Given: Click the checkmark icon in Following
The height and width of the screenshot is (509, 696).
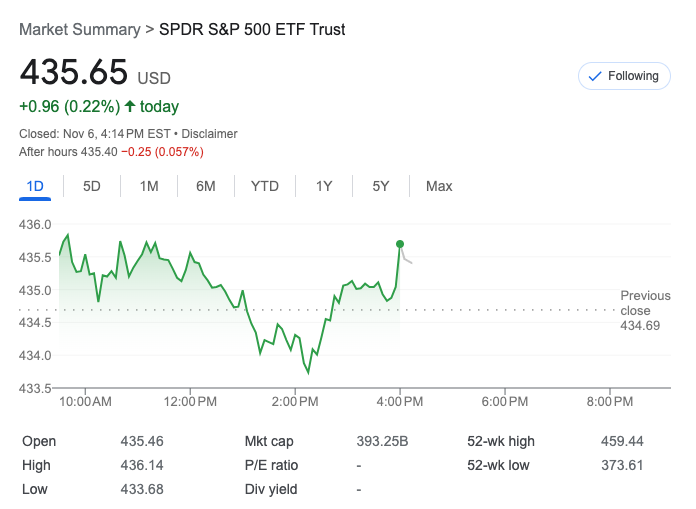Looking at the screenshot, I should (x=595, y=76).
